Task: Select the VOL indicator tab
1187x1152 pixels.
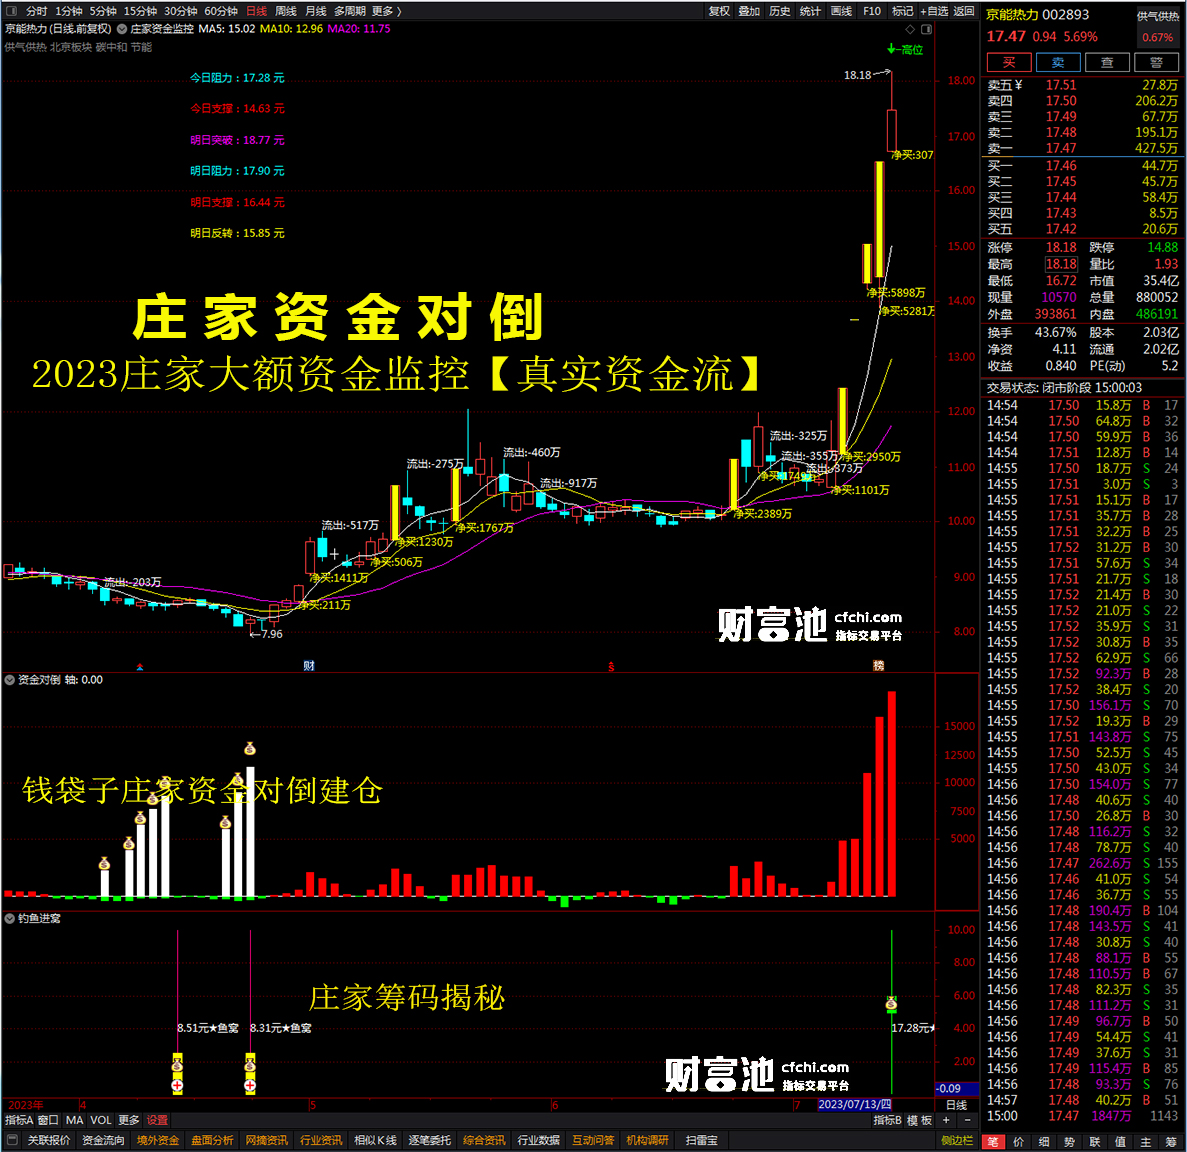Action: (x=101, y=1120)
